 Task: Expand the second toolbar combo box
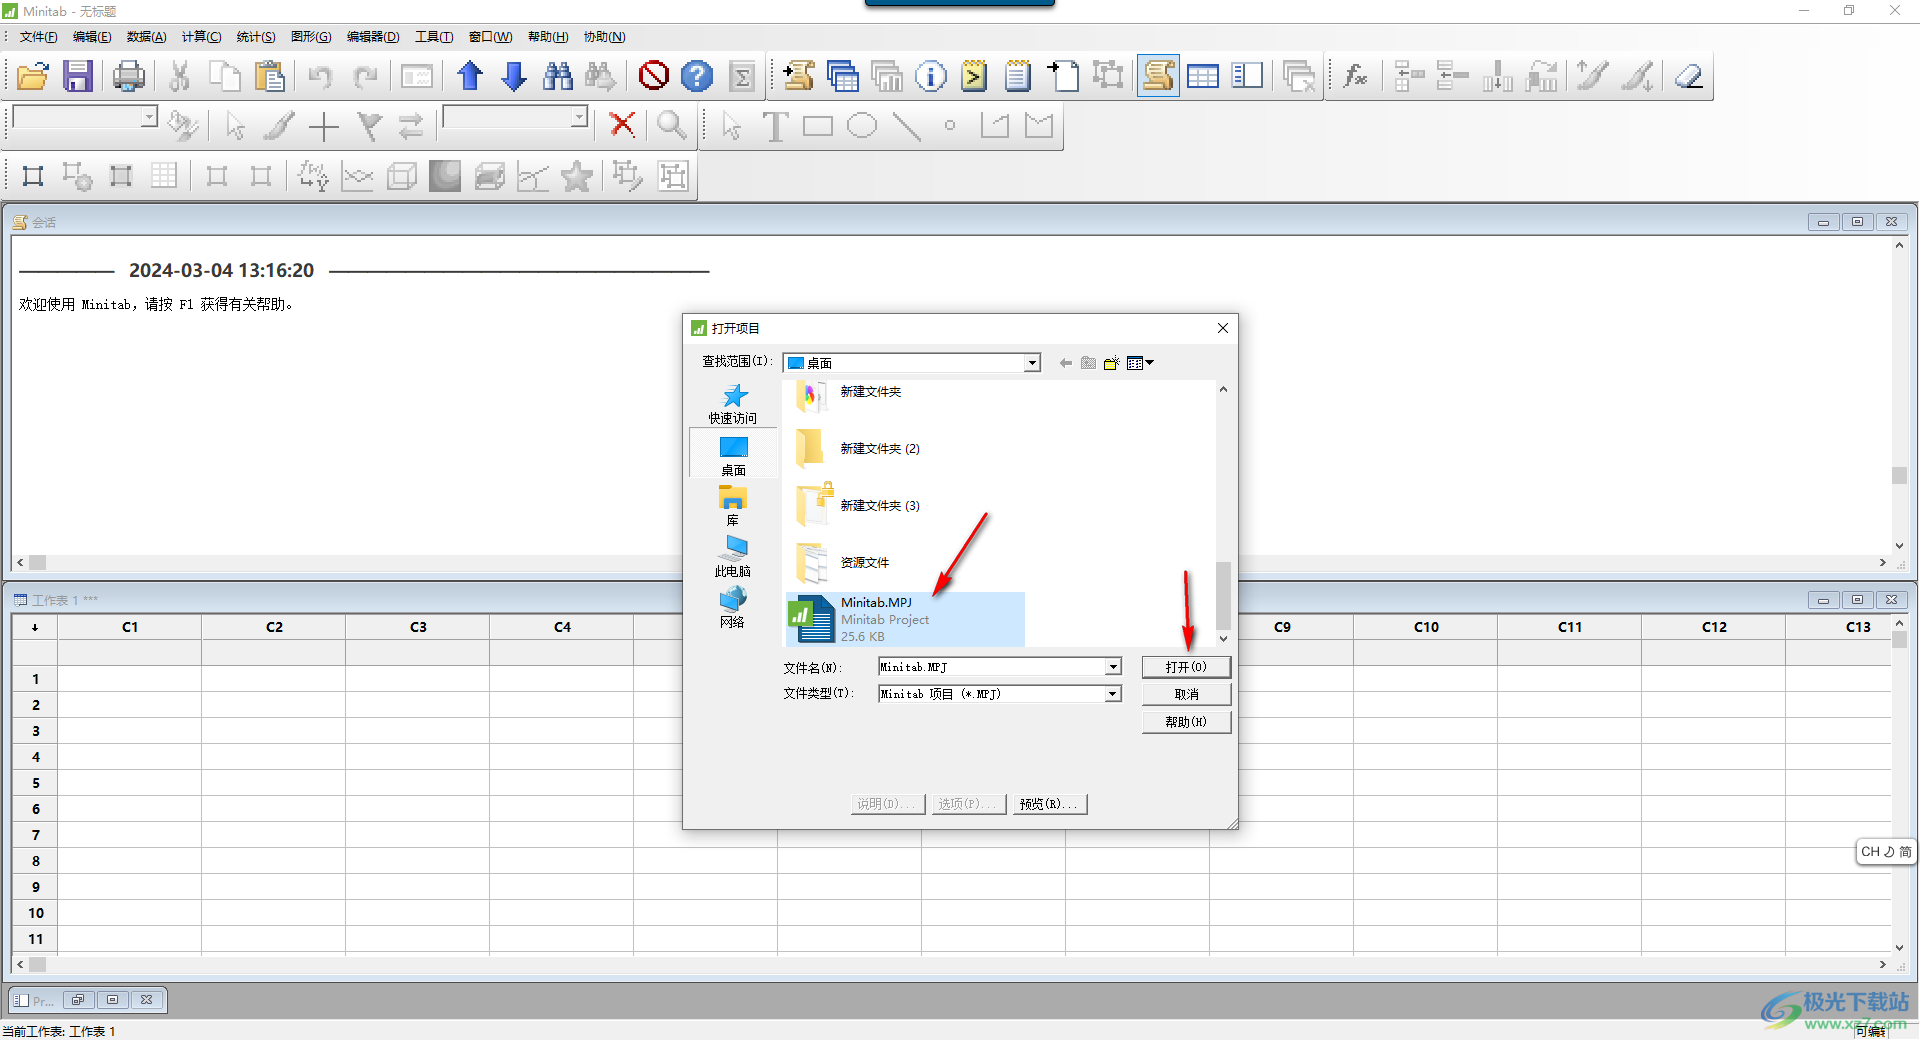pyautogui.click(x=579, y=117)
